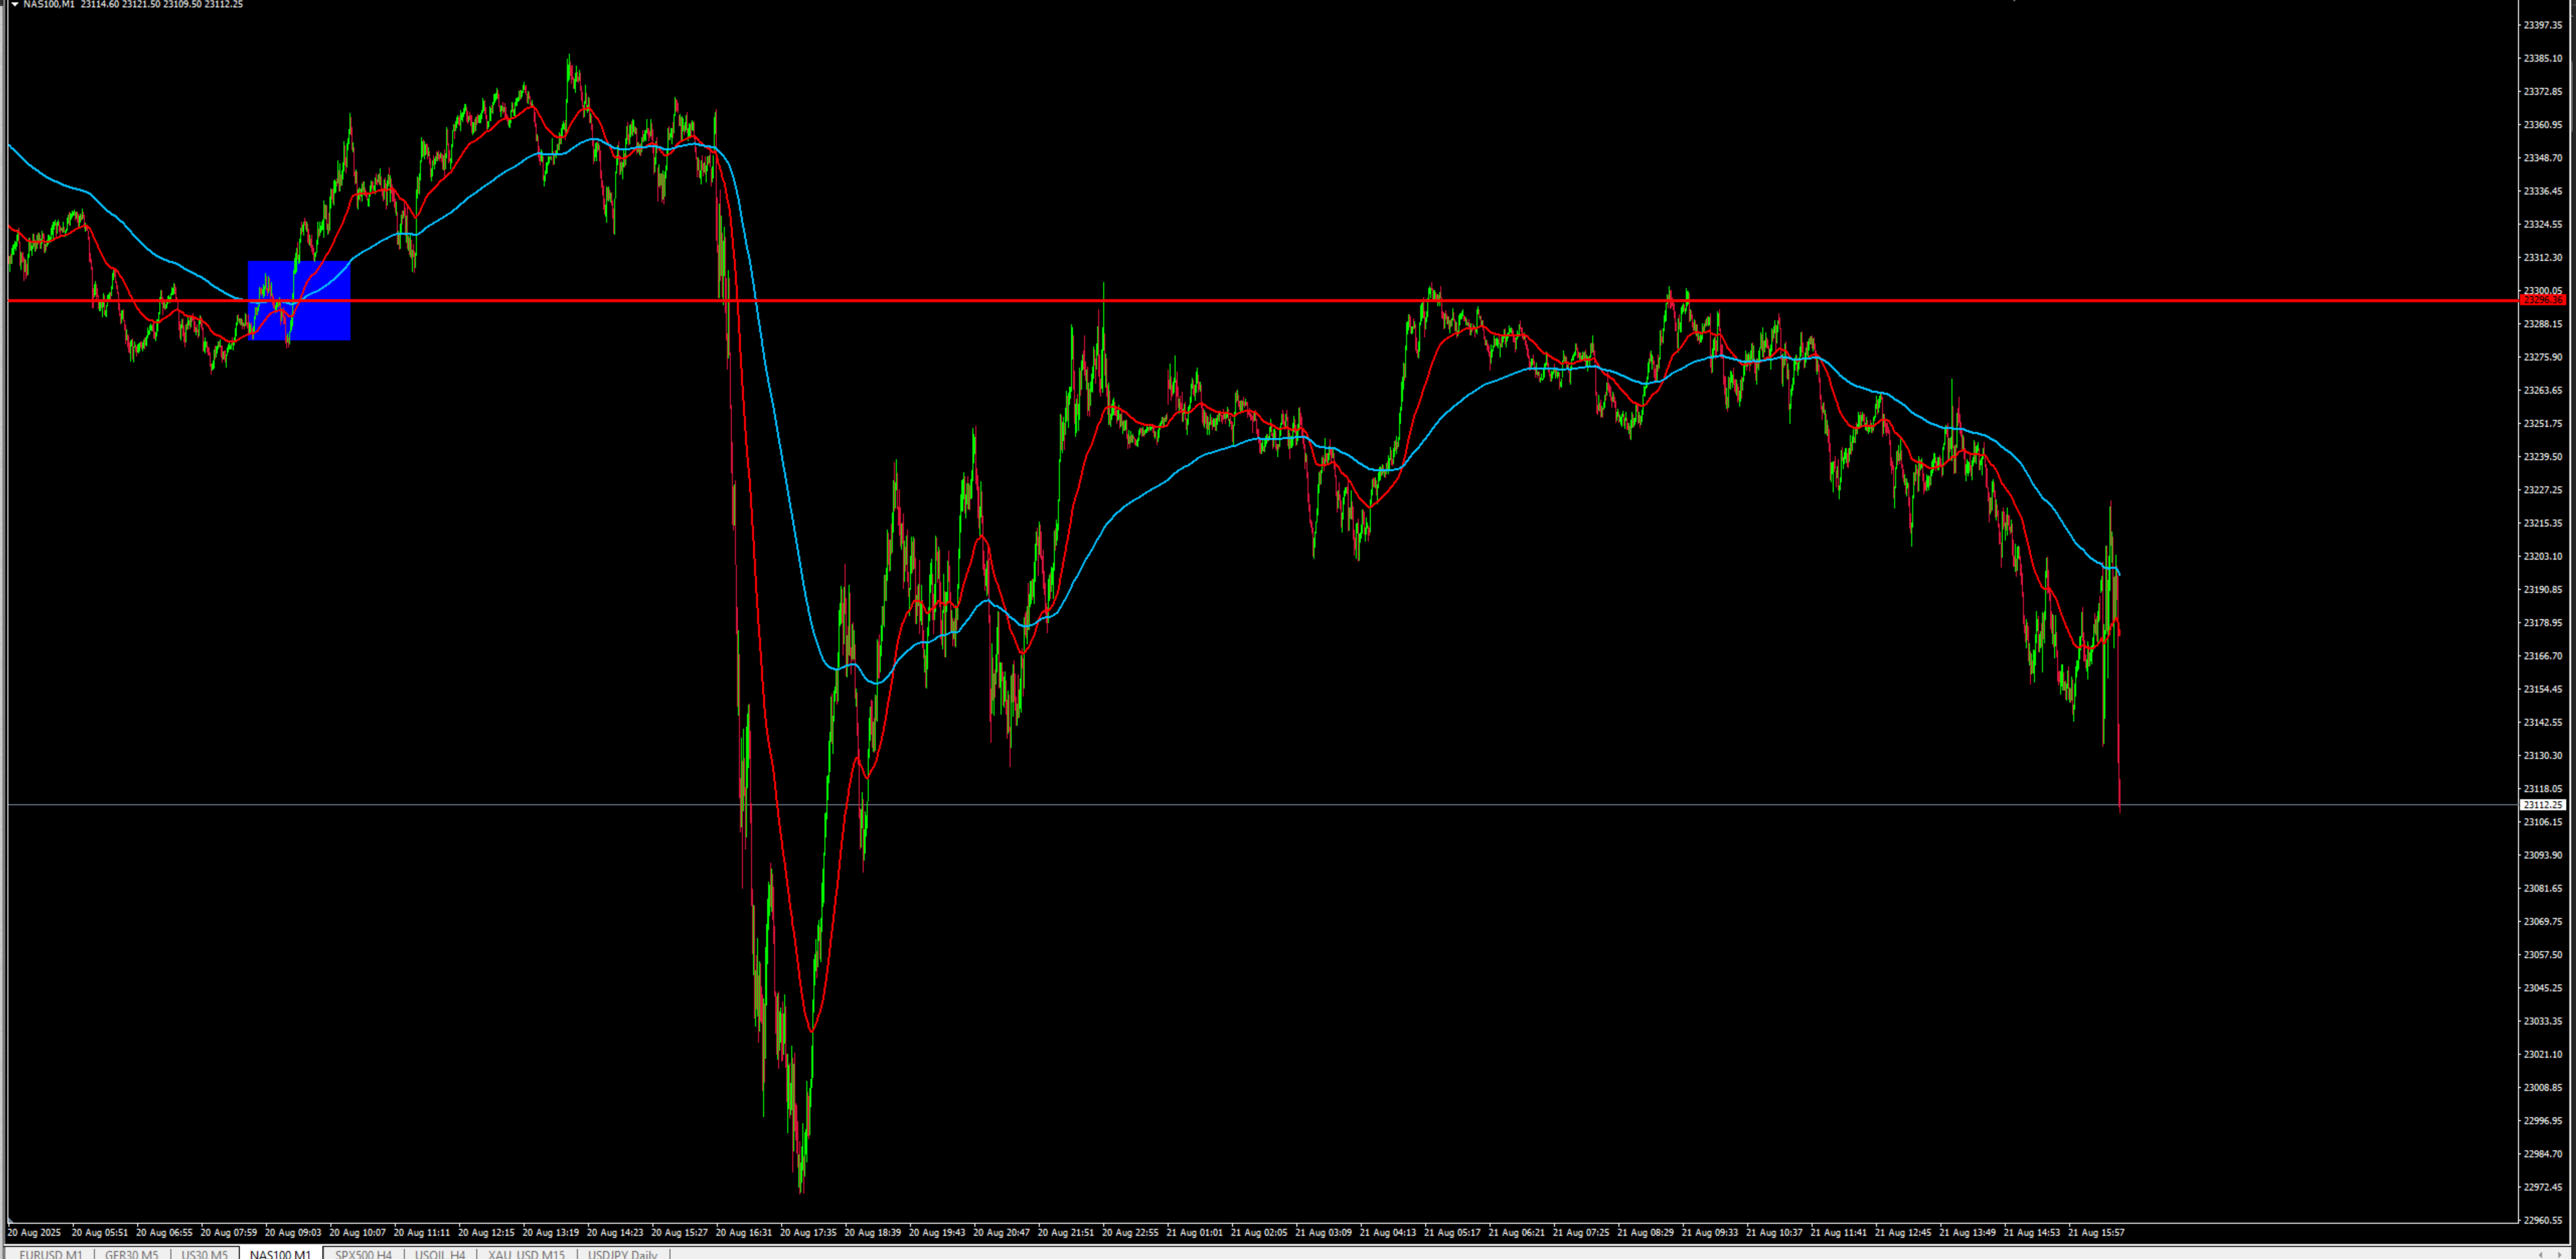Open the USOIL H4 chart tab
Viewport: 2576px width, 1259px height.
click(439, 1254)
